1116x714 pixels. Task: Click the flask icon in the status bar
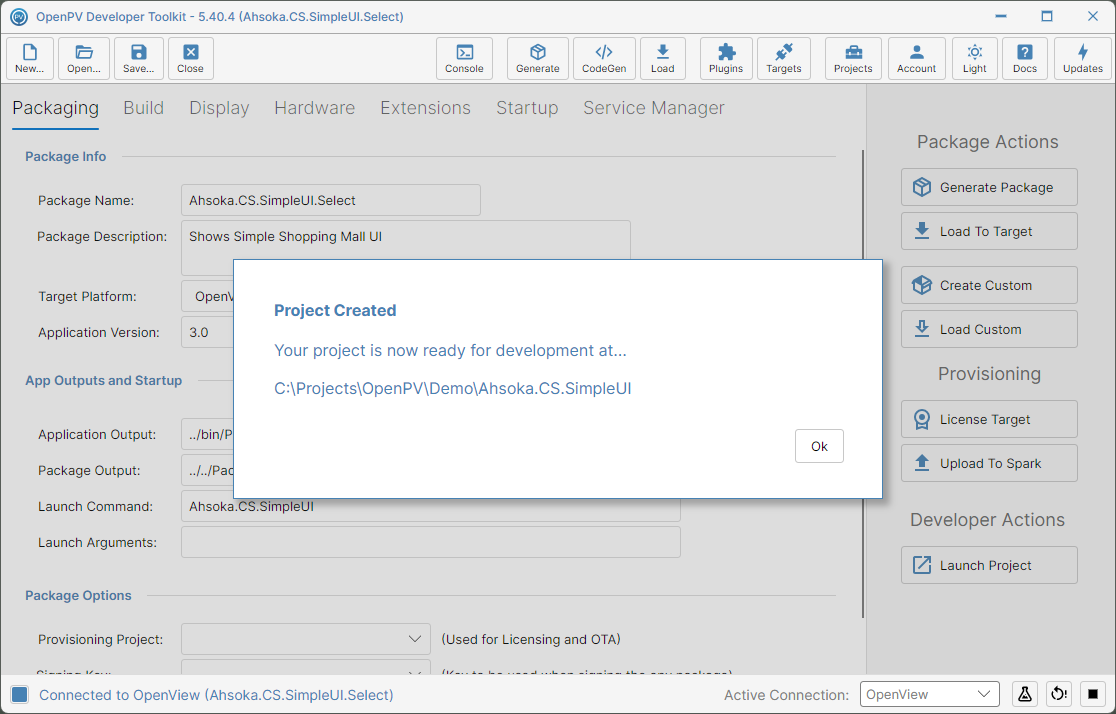[1025, 694]
